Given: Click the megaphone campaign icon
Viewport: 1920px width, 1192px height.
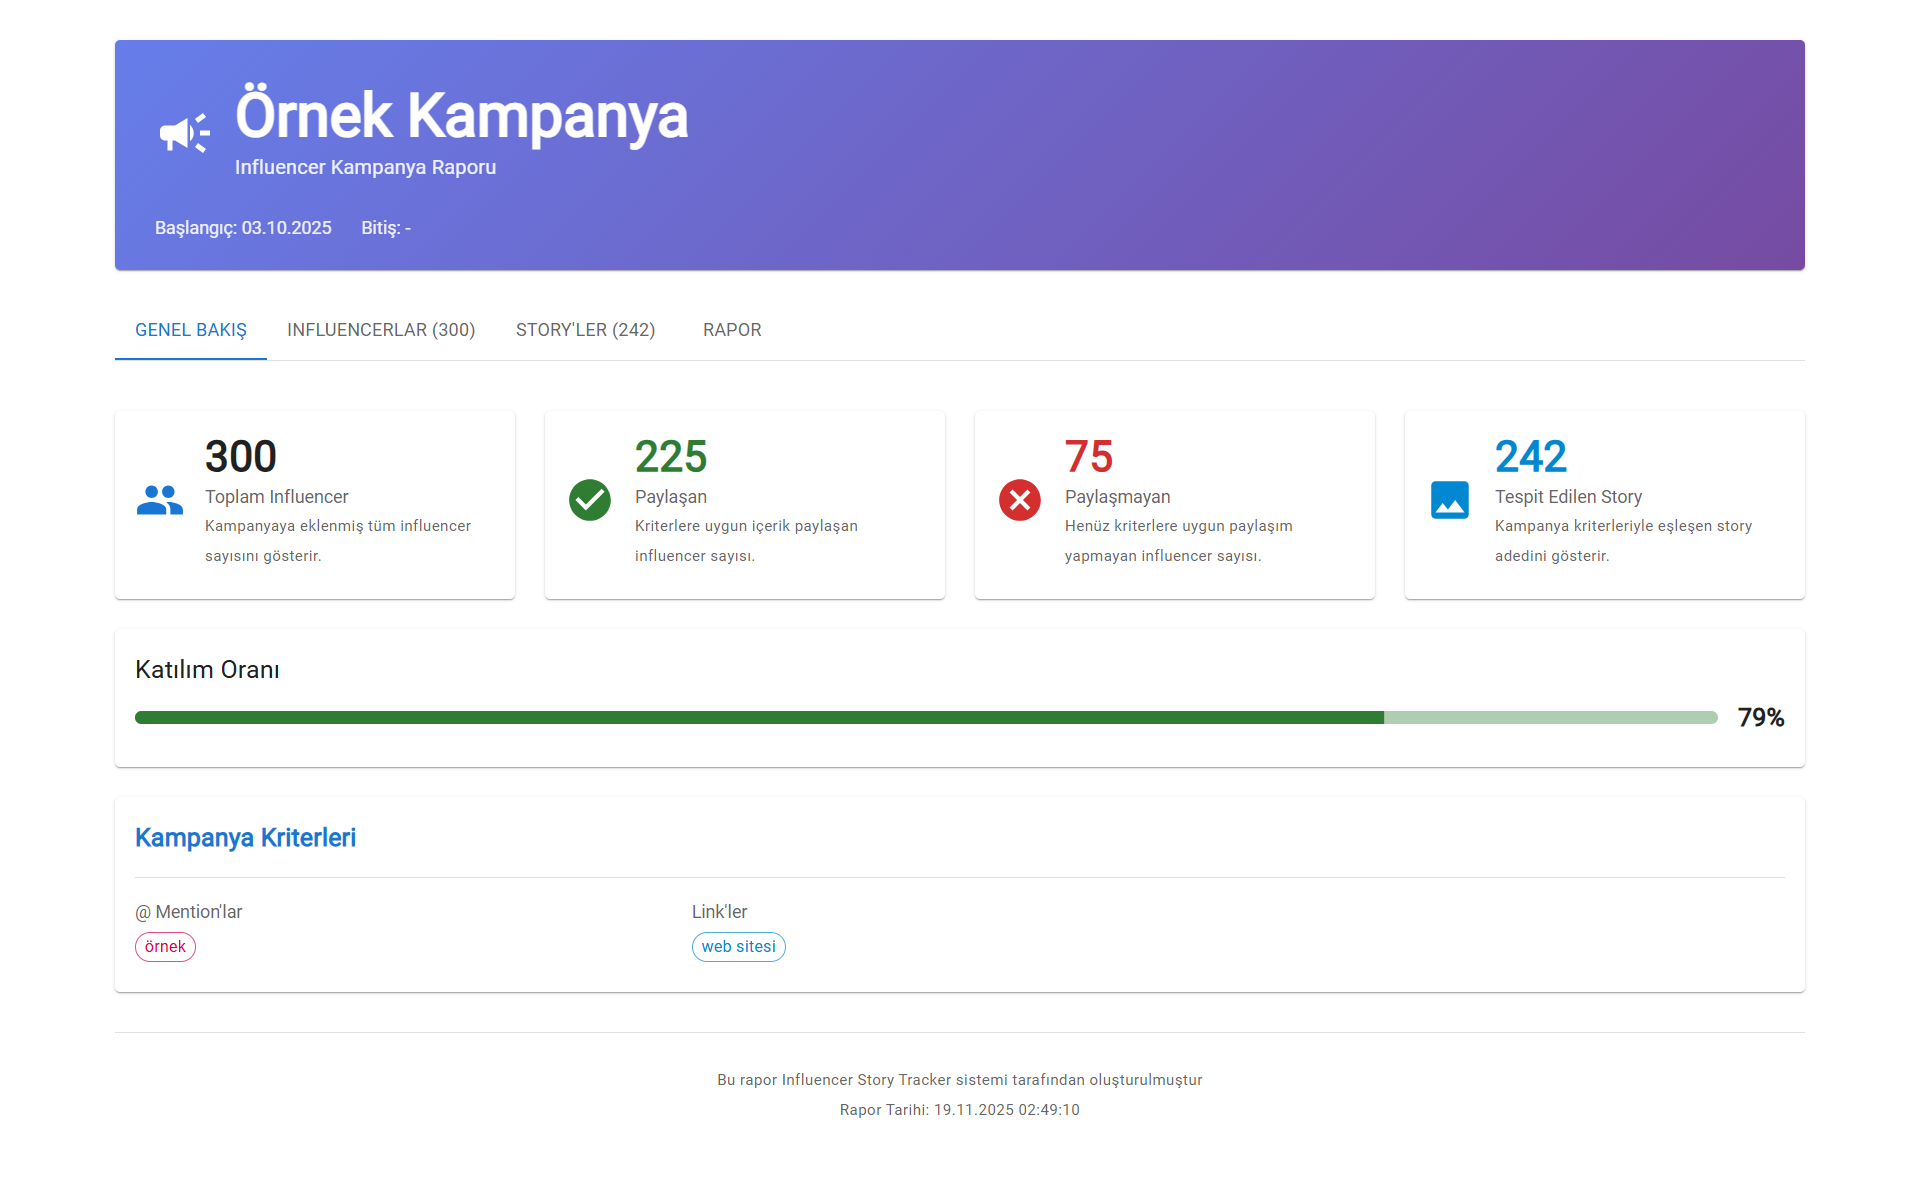Looking at the screenshot, I should pos(184,133).
